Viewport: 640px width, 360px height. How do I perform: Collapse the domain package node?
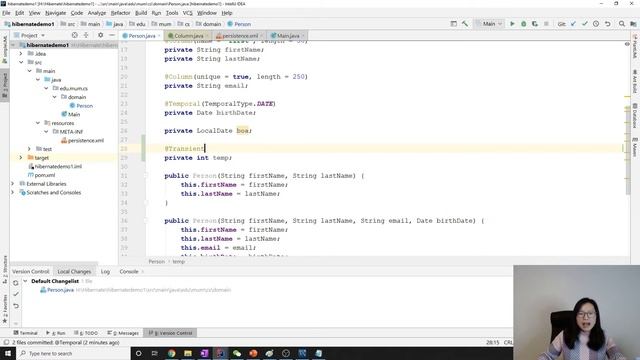pos(54,97)
